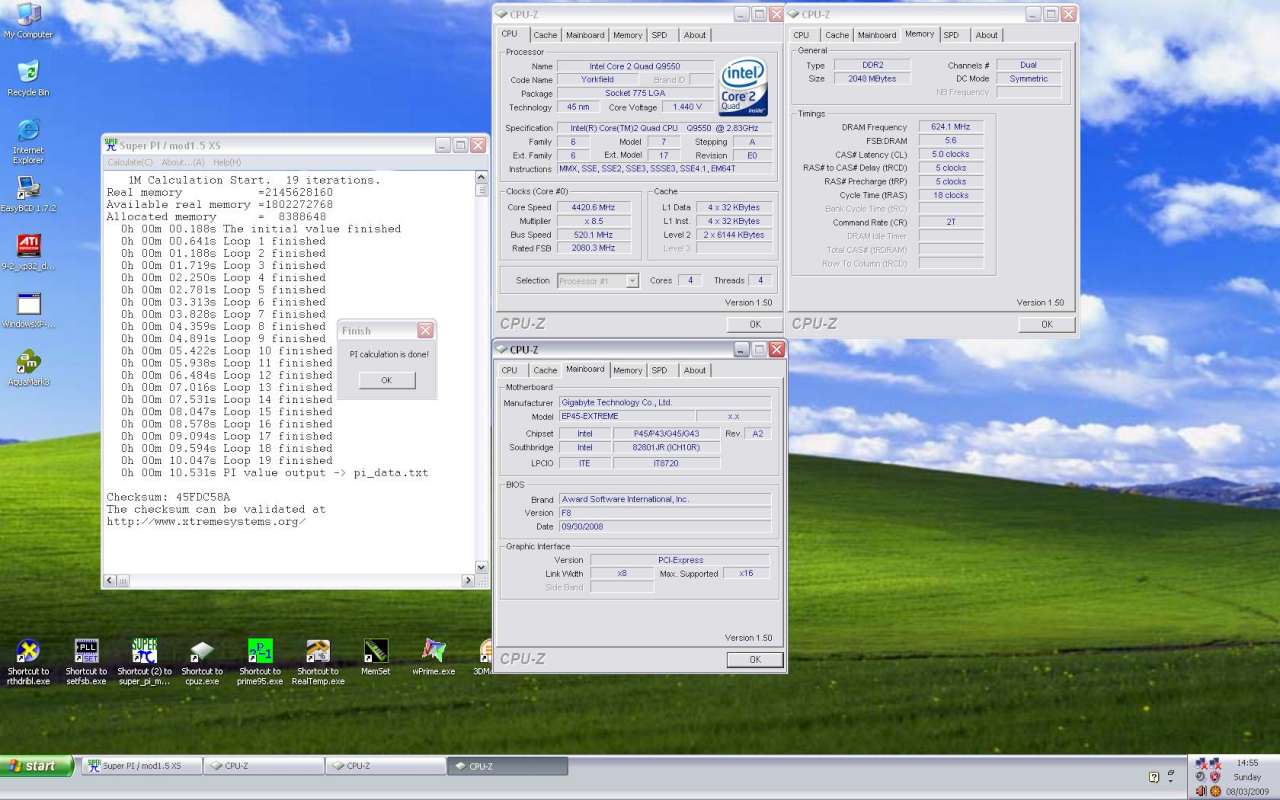Click the Command Rate 2T value
This screenshot has width=1280, height=800.
[x=950, y=222]
